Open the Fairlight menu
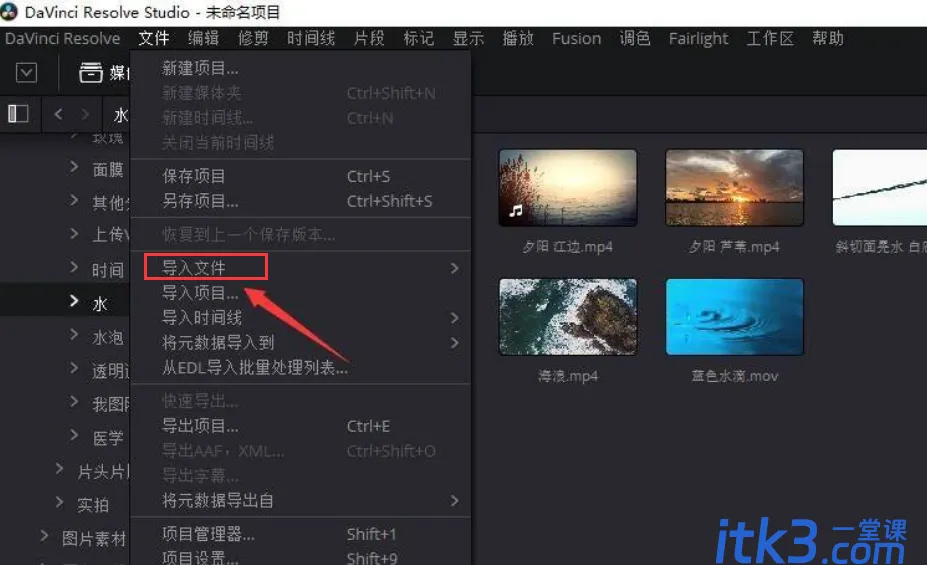Image resolution: width=927 pixels, height=565 pixels. pos(698,38)
